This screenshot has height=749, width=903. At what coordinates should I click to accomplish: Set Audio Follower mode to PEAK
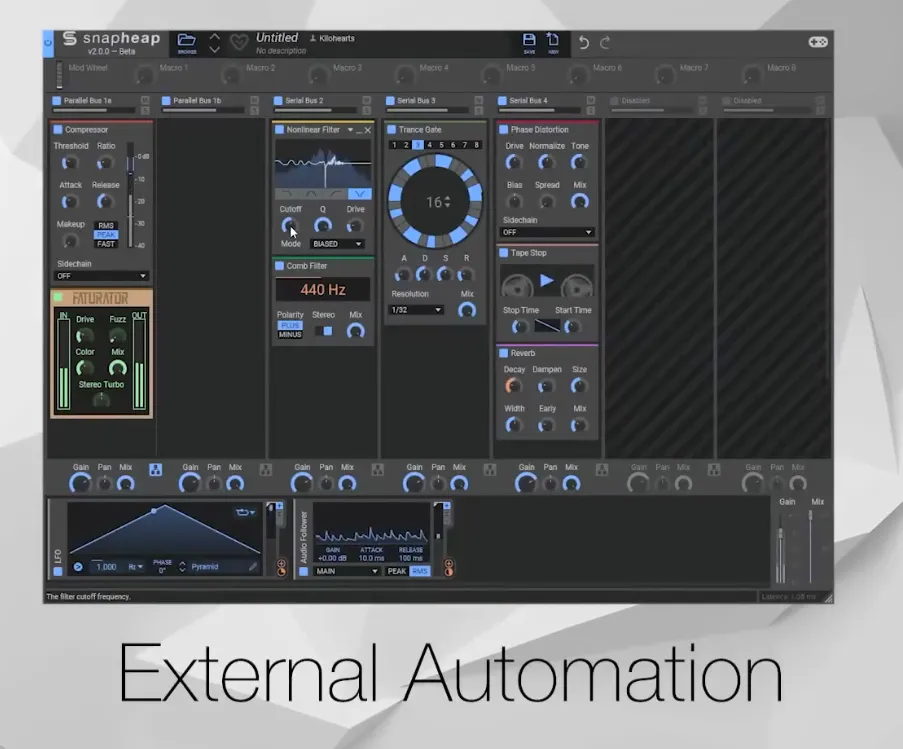coord(397,571)
